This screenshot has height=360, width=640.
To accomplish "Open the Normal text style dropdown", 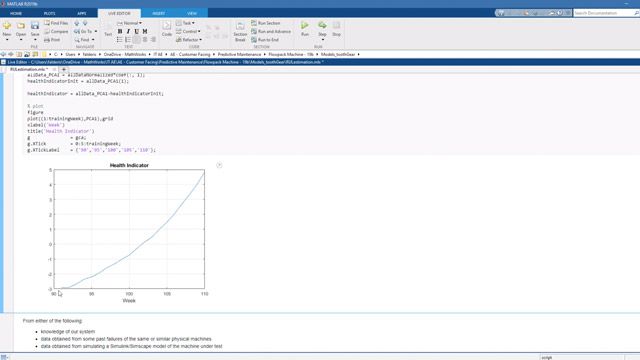I will click(x=129, y=23).
